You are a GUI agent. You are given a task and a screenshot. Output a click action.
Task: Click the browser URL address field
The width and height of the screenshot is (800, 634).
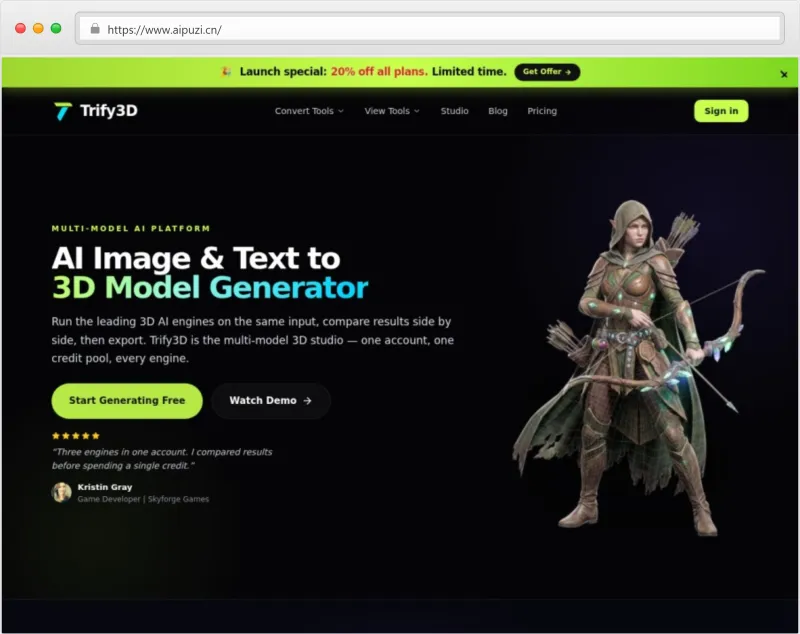pos(430,29)
